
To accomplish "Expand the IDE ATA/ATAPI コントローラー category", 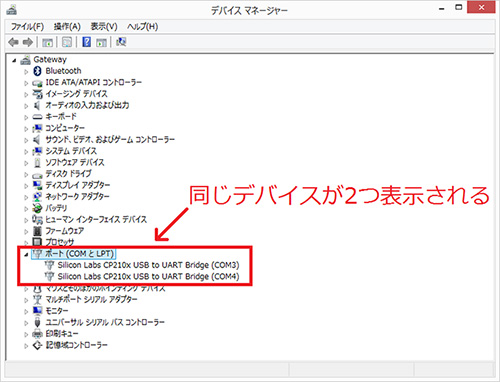I will (26, 83).
